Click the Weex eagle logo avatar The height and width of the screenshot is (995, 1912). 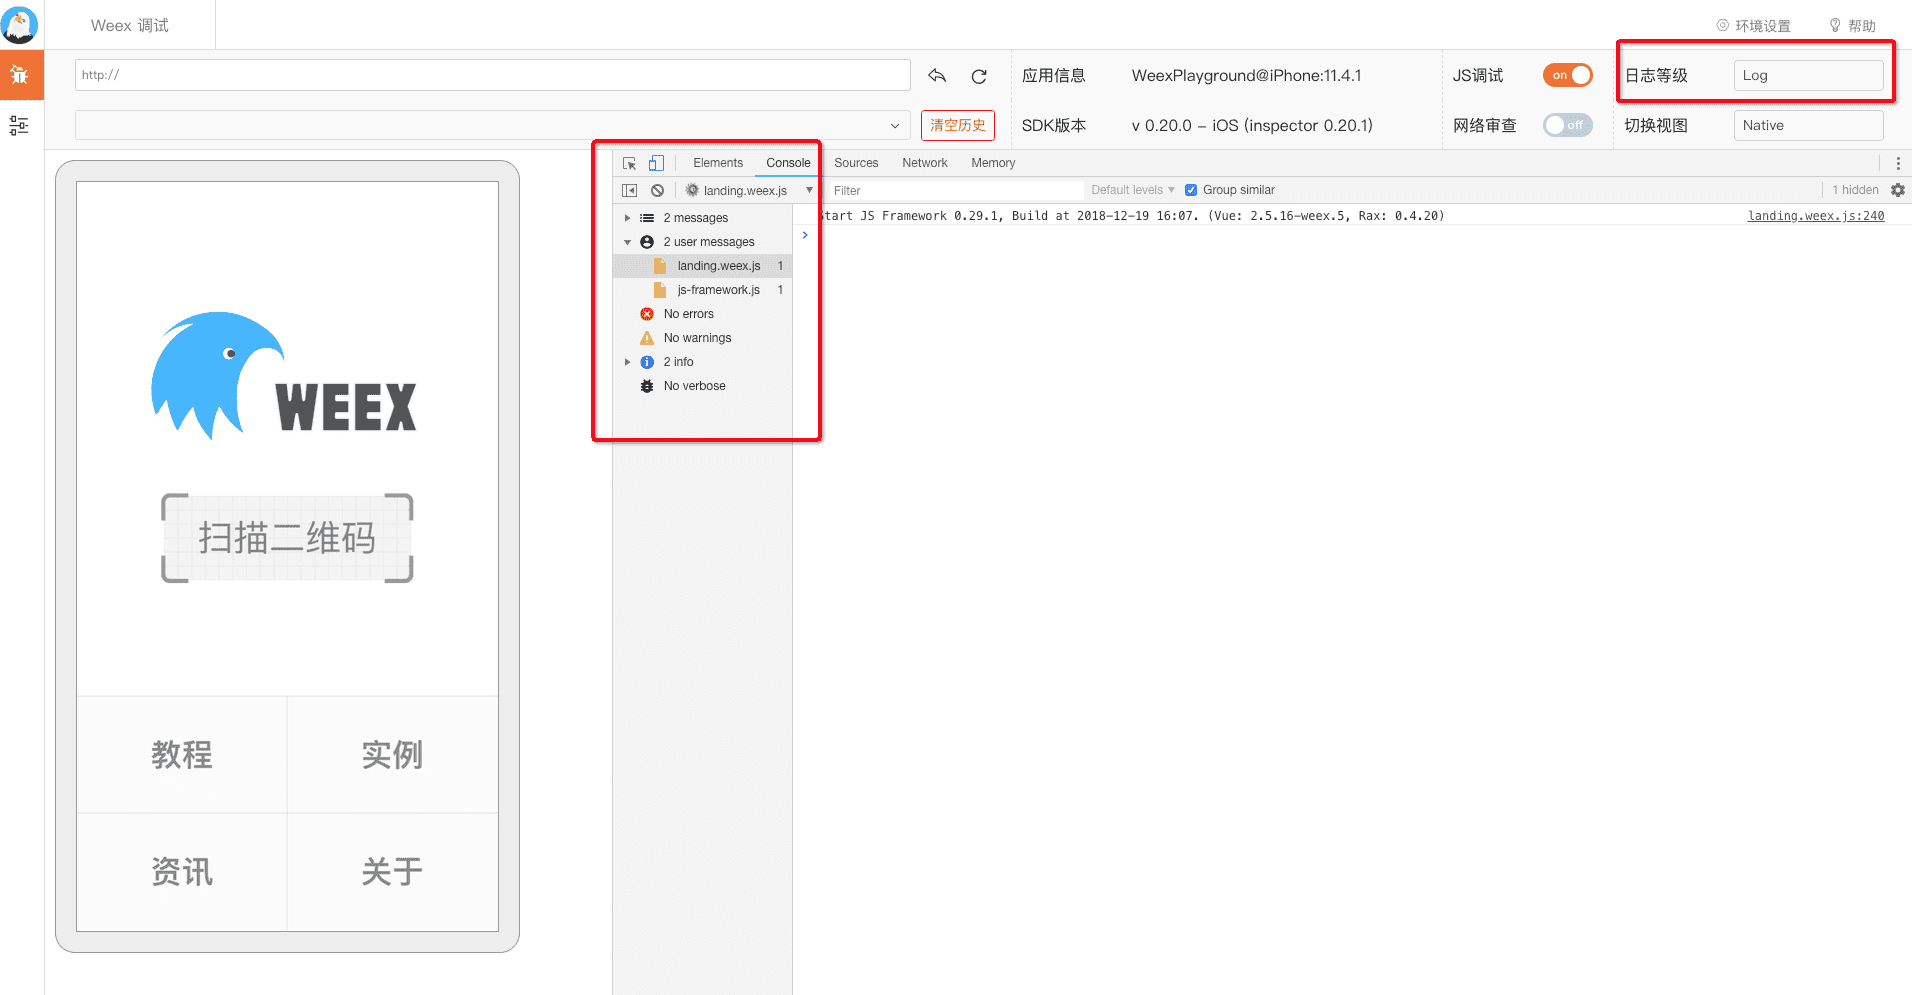point(20,25)
